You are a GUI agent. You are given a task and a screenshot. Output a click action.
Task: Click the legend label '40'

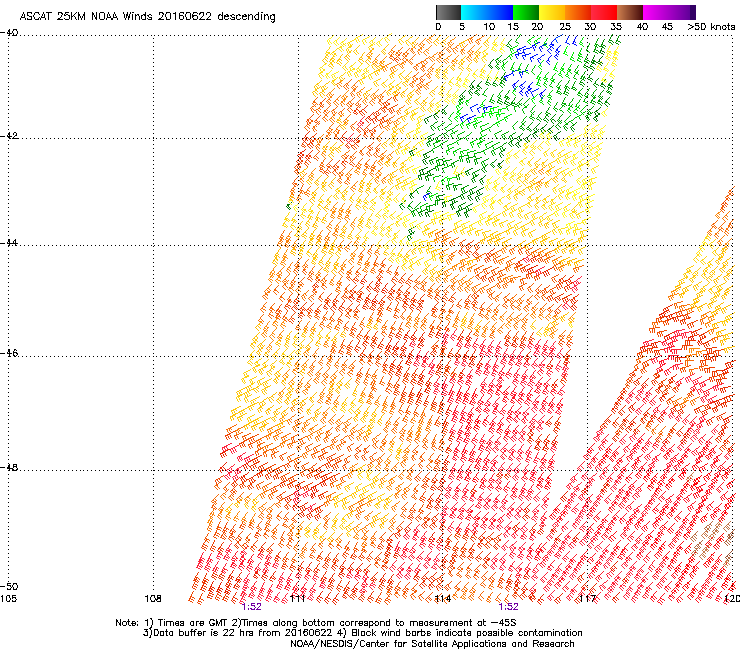tap(642, 27)
